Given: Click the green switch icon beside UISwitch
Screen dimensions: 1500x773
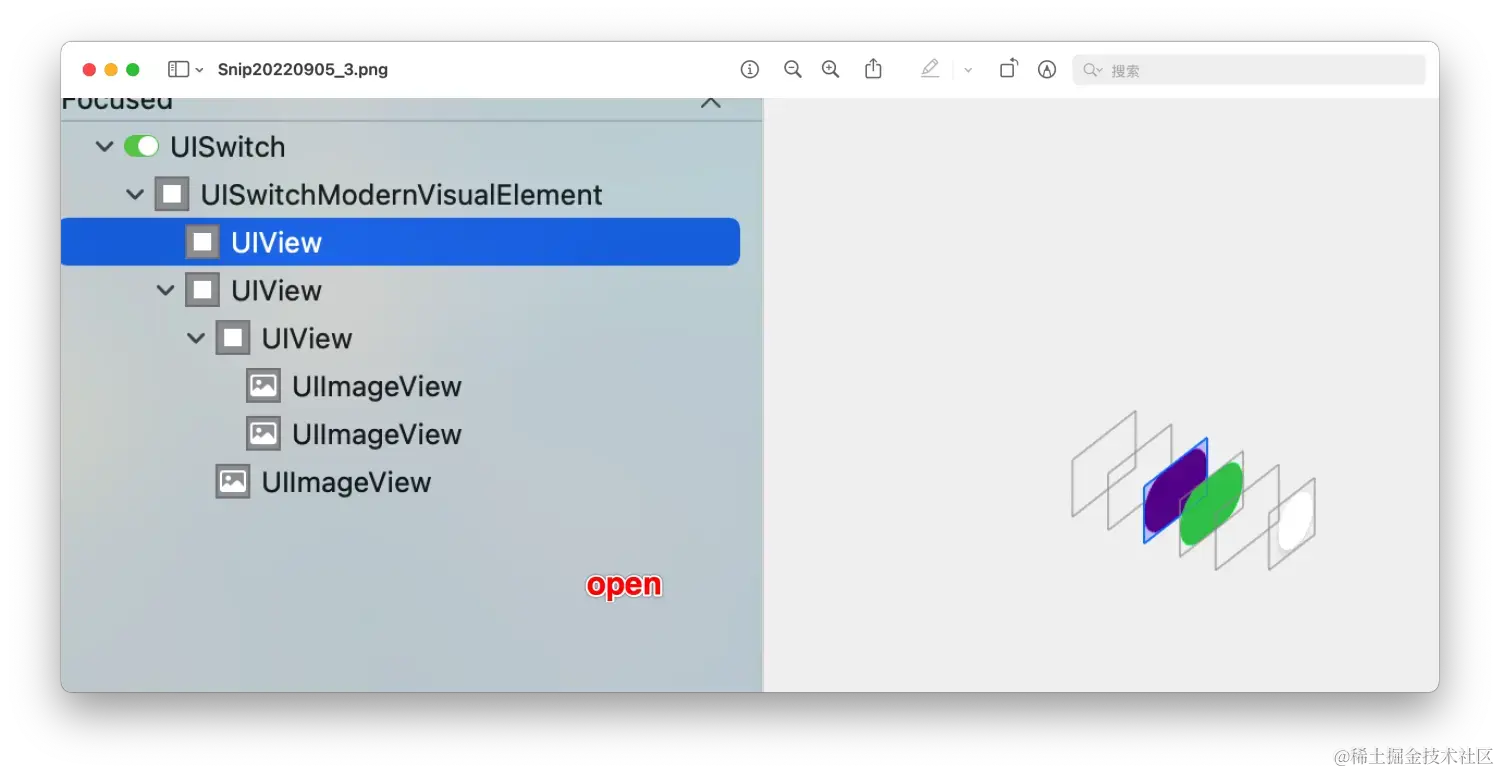Looking at the screenshot, I should point(141,147).
